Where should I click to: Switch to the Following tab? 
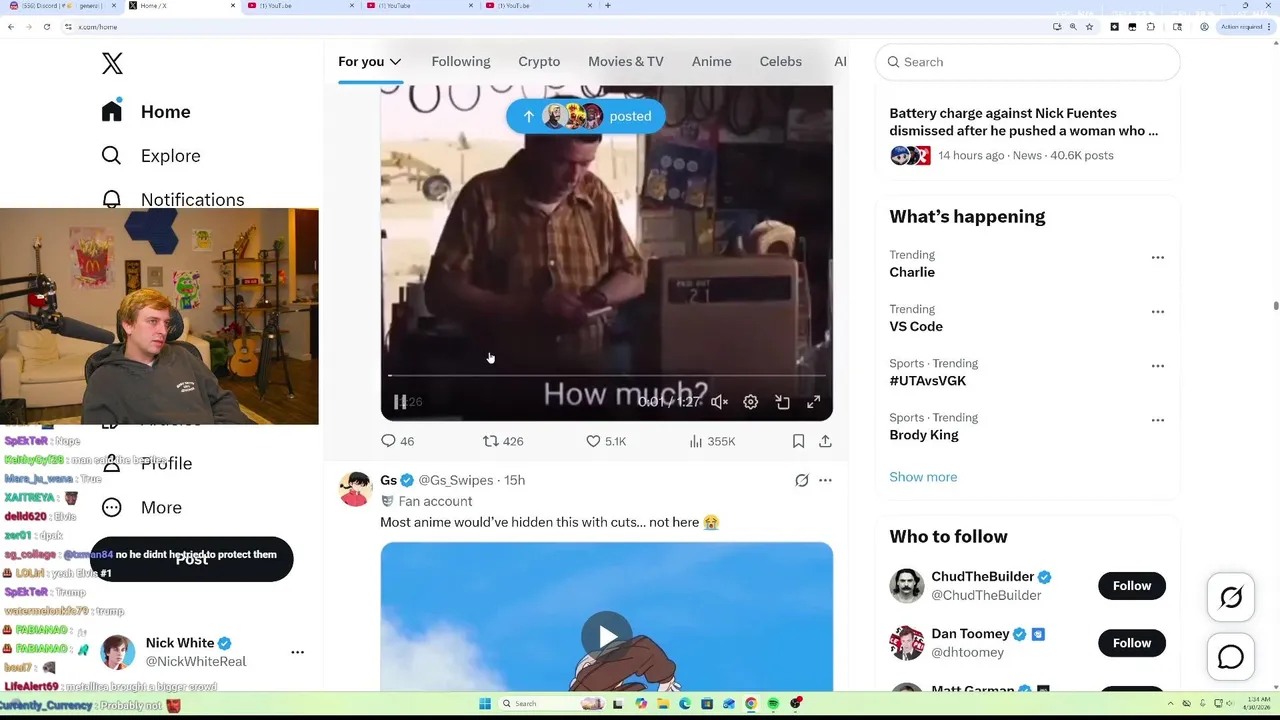click(x=461, y=62)
